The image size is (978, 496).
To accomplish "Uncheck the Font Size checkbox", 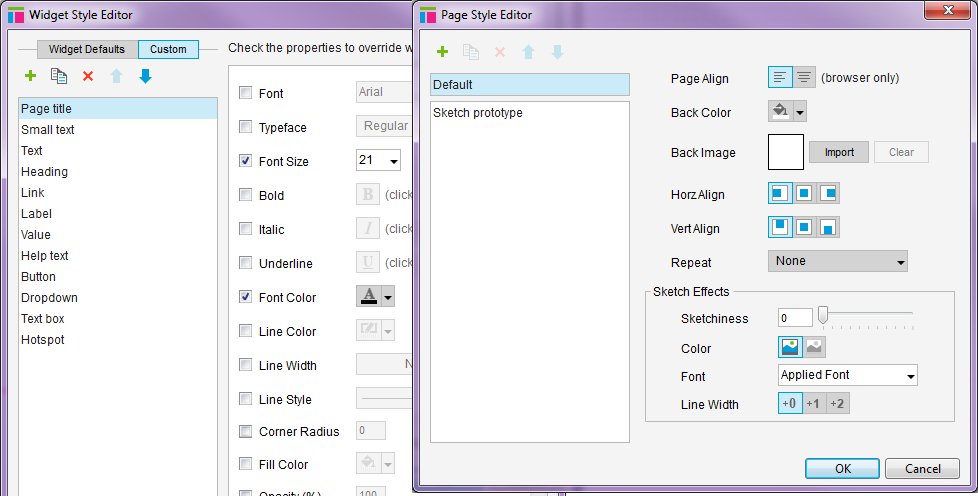I will click(246, 160).
